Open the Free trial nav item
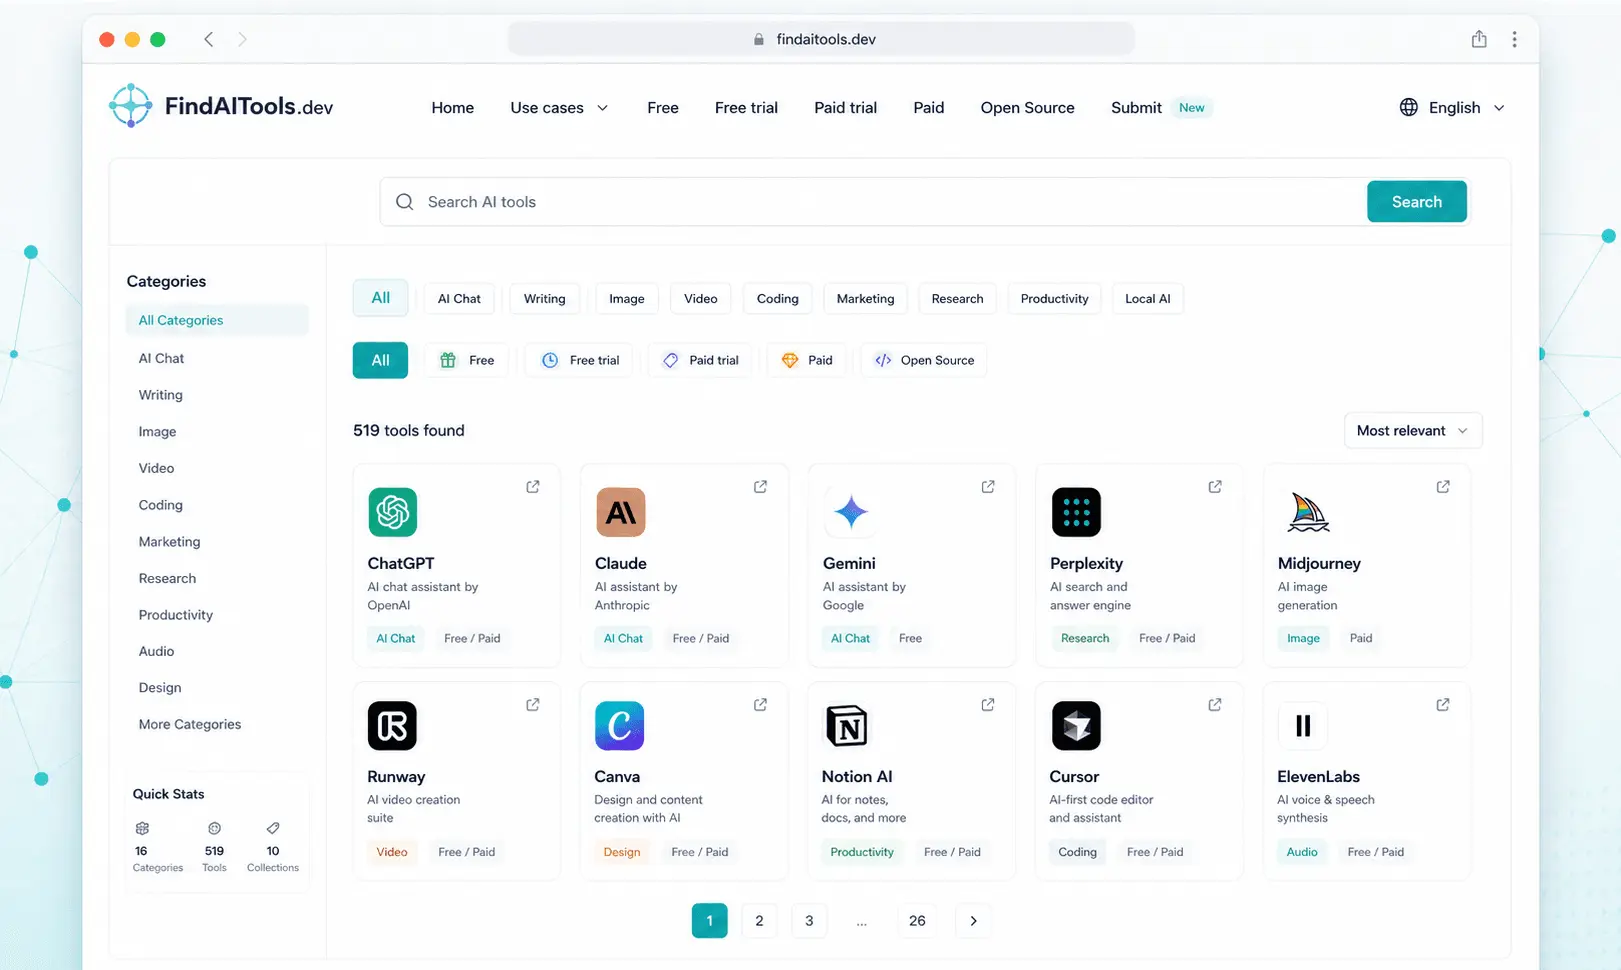1621x970 pixels. 746,107
